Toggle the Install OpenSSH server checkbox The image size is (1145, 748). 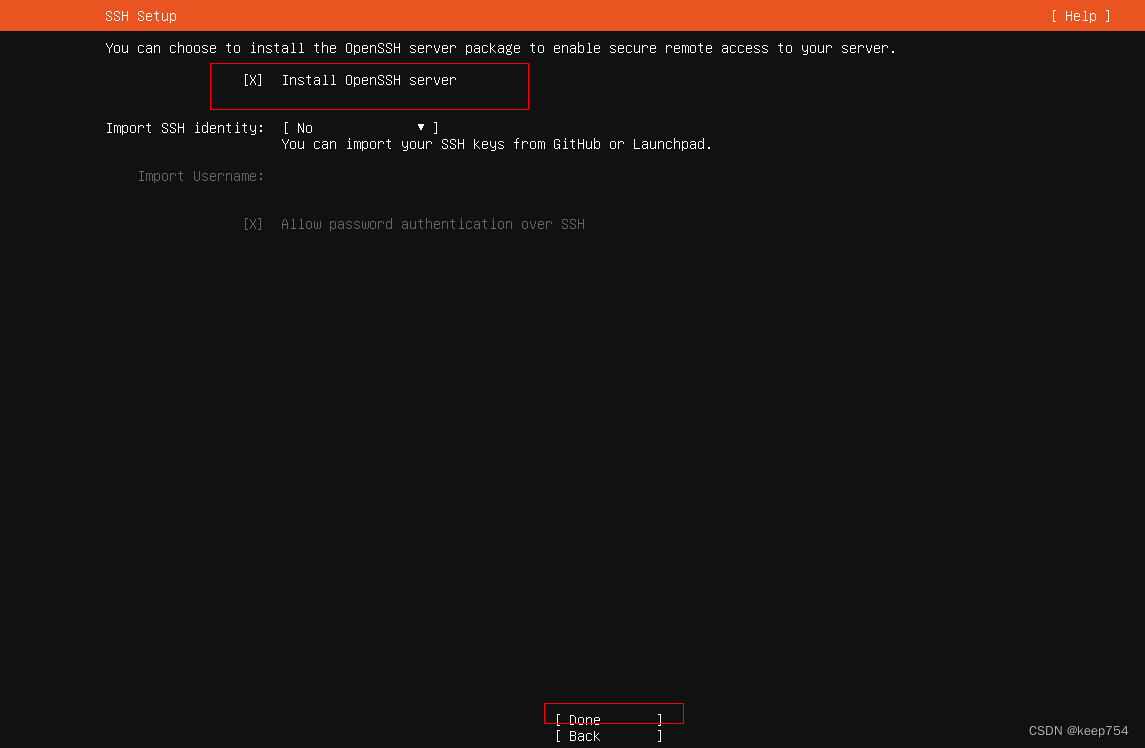253,80
